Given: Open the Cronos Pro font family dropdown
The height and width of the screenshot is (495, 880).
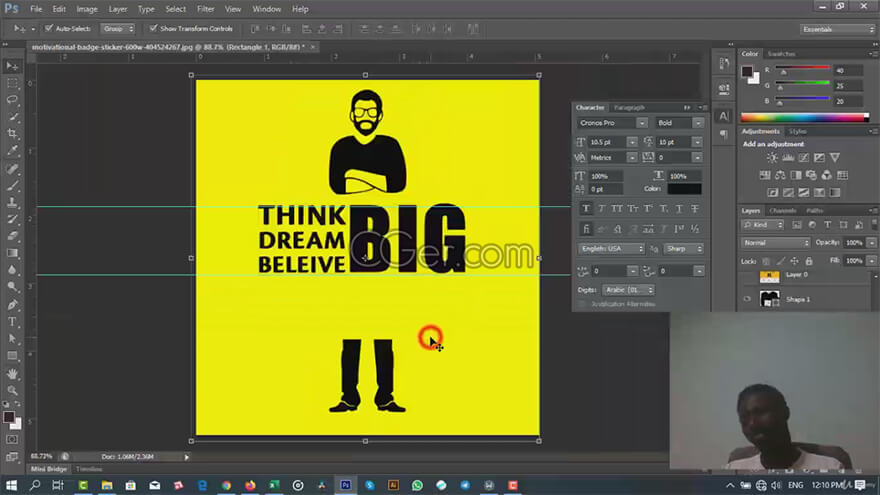Looking at the screenshot, I should pyautogui.click(x=642, y=123).
